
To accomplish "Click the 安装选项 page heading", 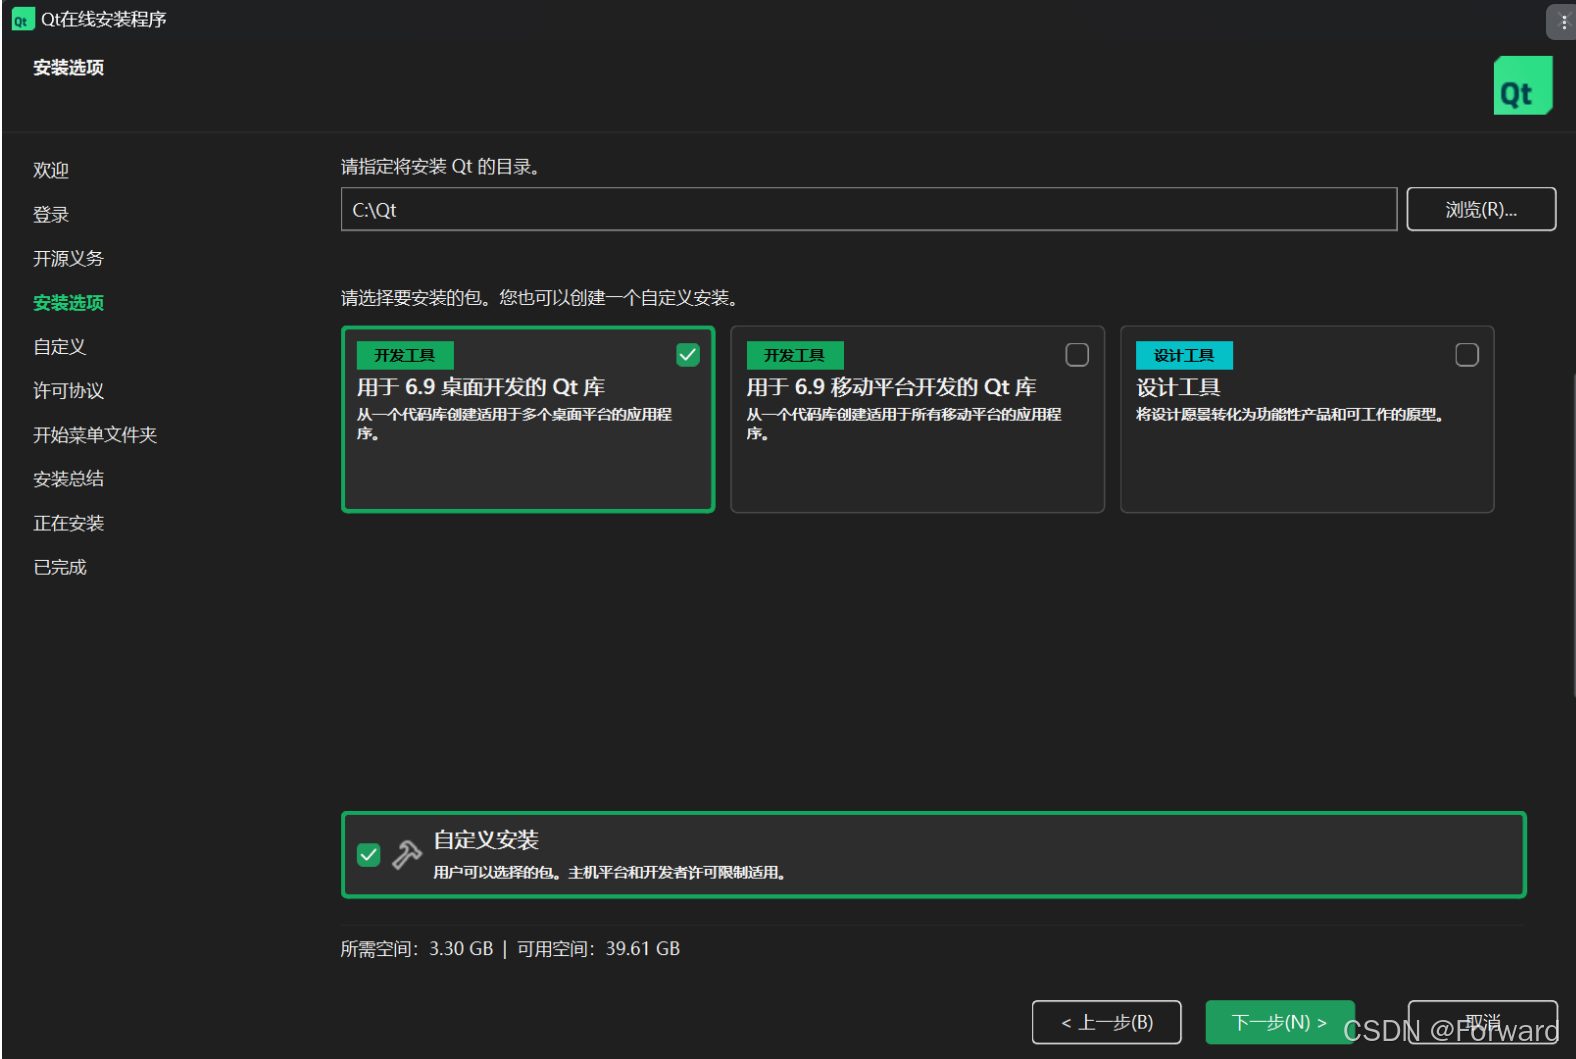I will point(68,67).
